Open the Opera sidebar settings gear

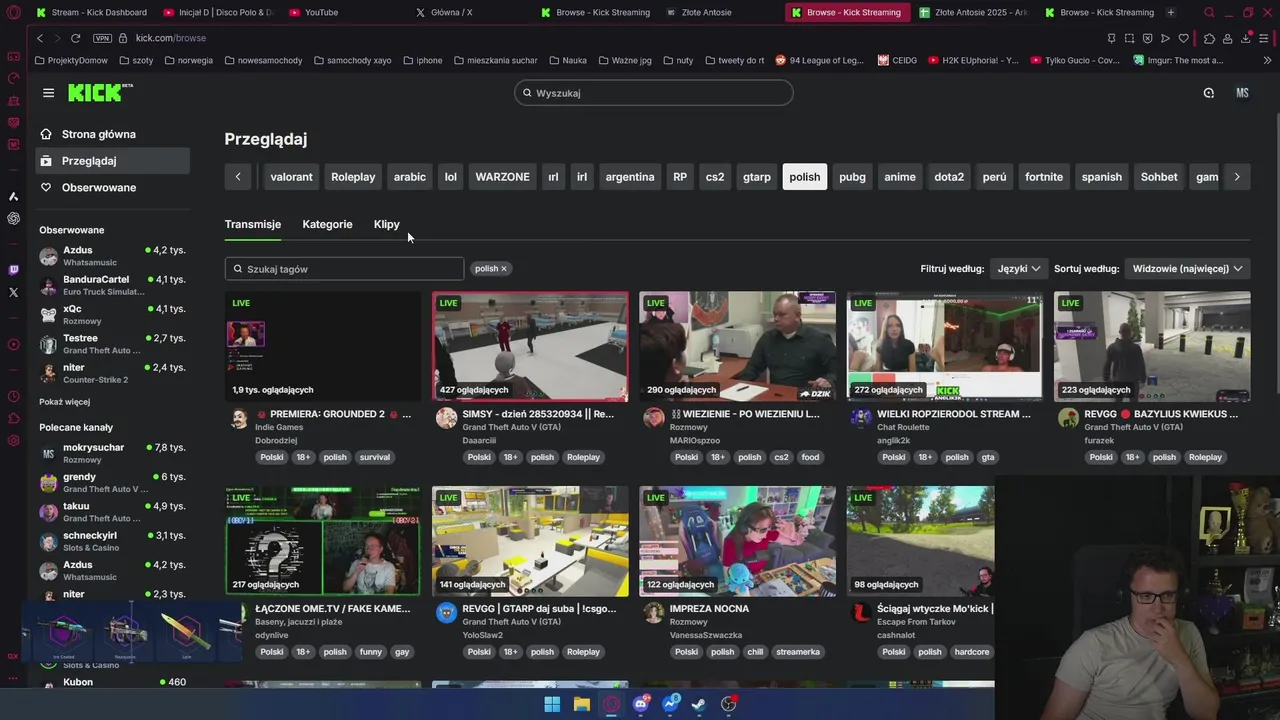point(13,440)
